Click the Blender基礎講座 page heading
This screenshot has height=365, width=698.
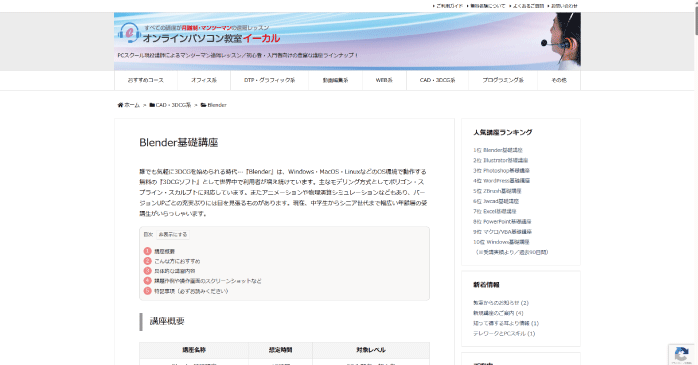(179, 142)
